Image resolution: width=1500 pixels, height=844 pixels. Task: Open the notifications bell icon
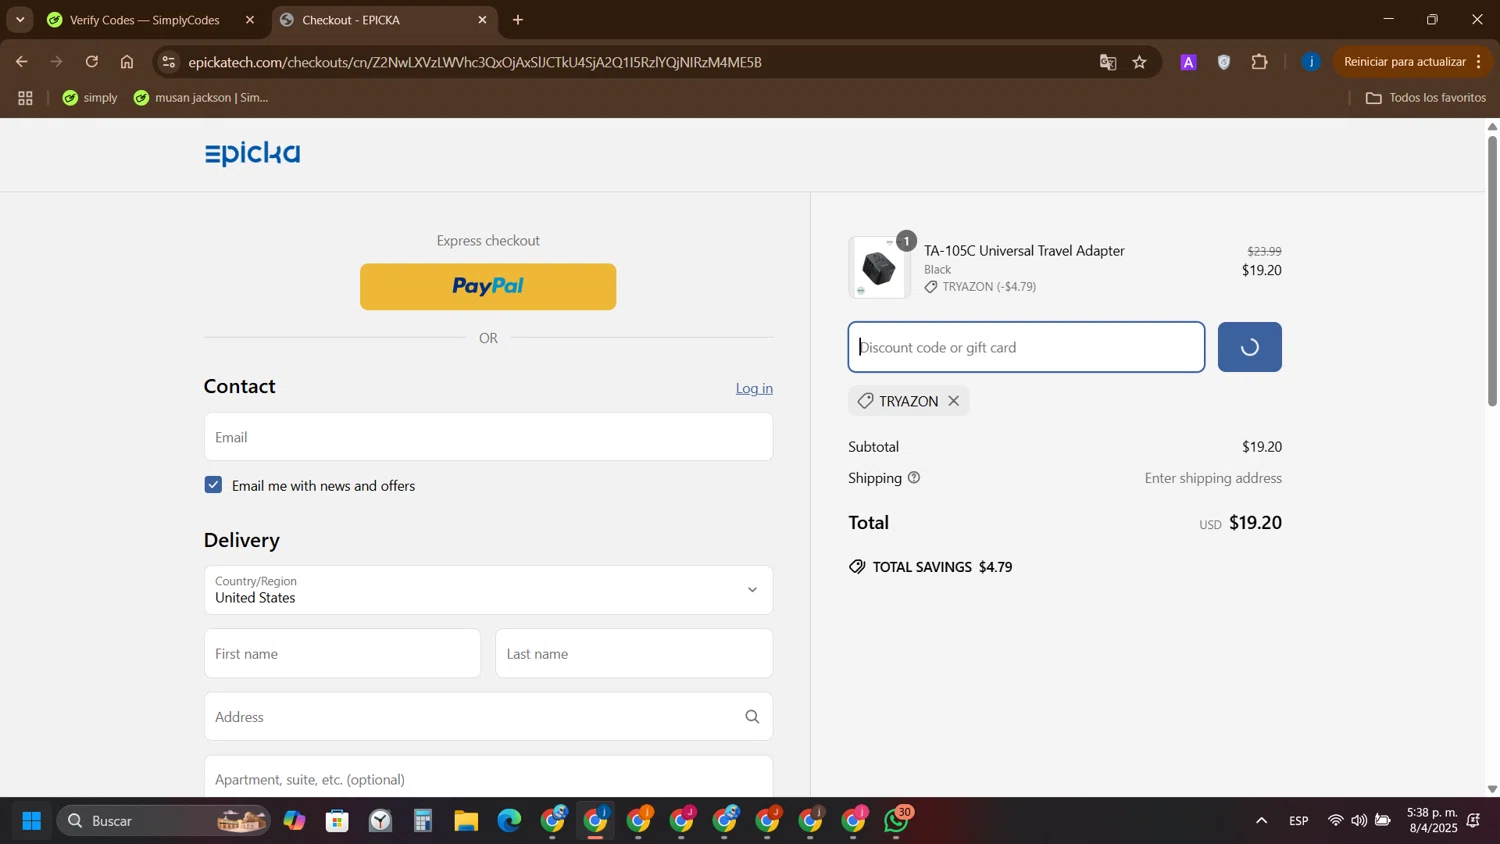click(1474, 821)
